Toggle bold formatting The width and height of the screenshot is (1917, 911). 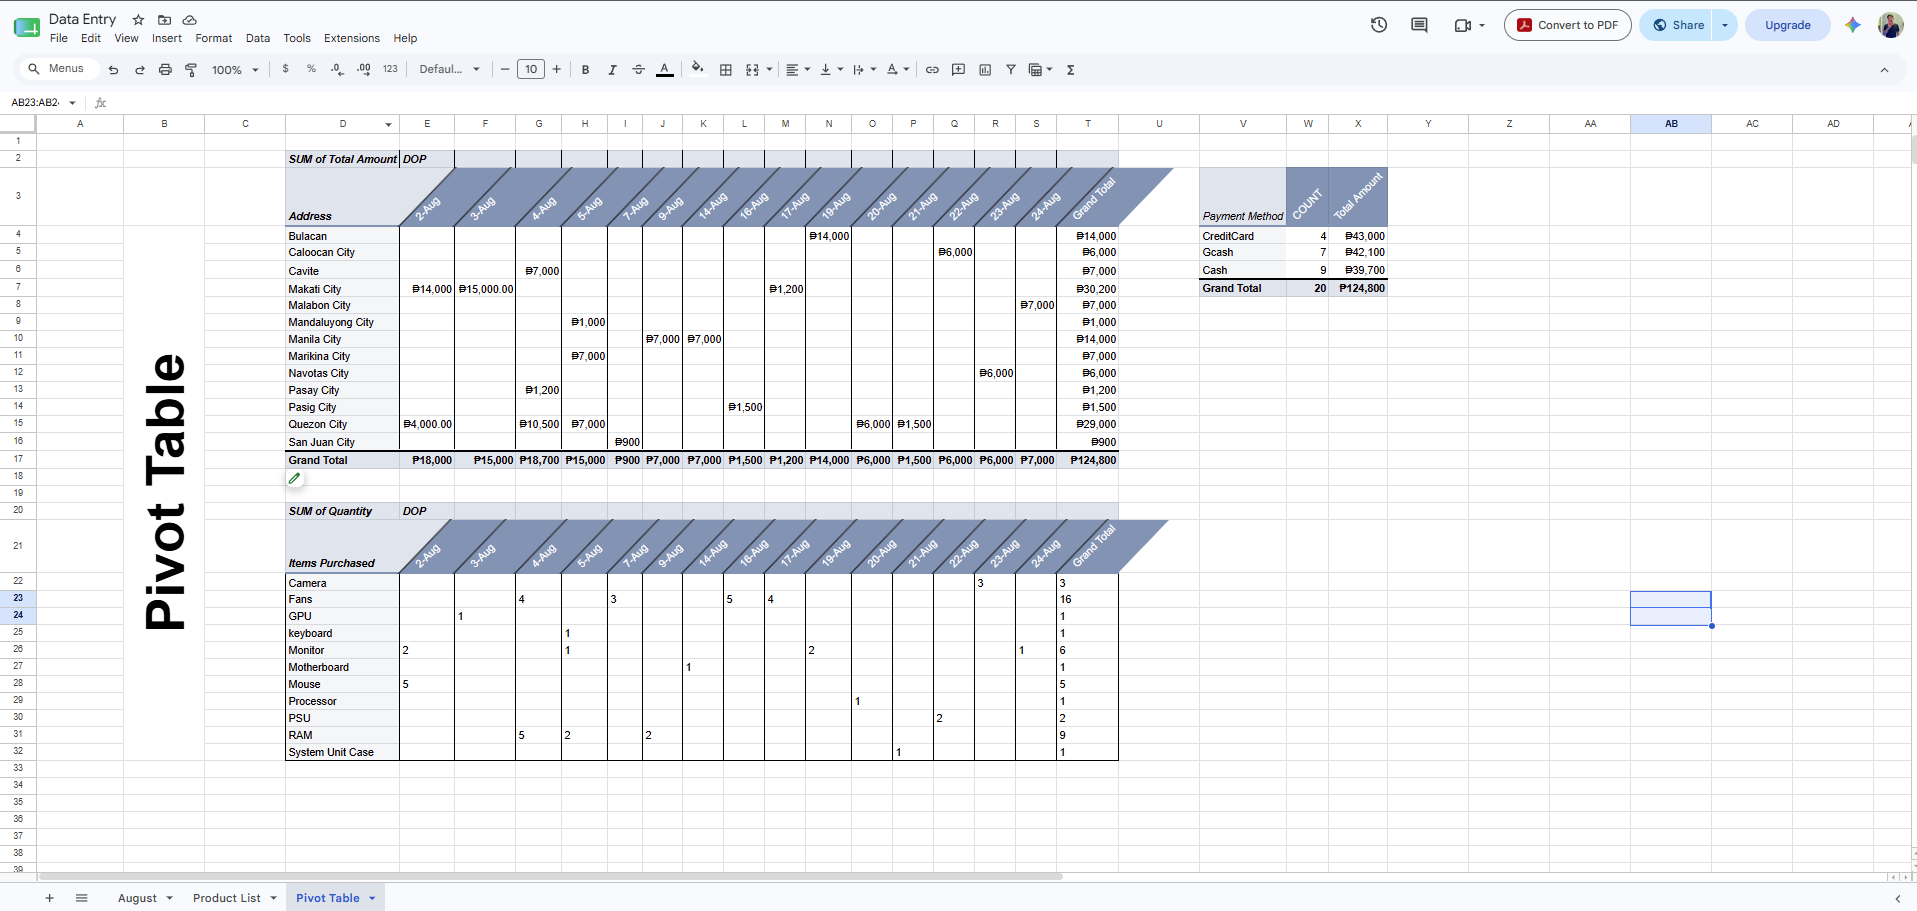[x=585, y=70]
